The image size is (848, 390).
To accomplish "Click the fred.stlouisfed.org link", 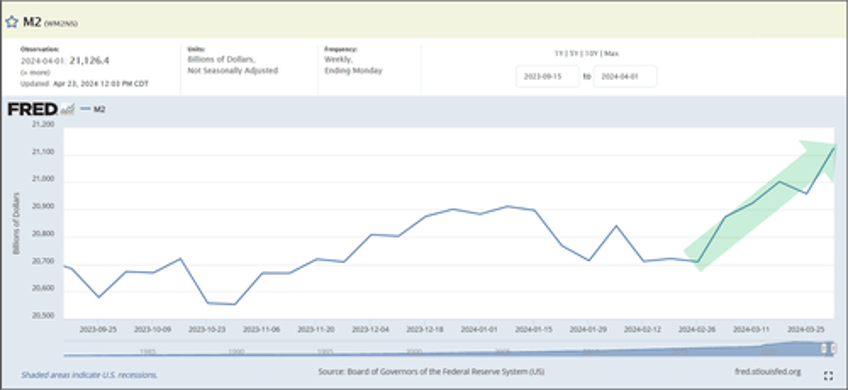I will tap(768, 372).
